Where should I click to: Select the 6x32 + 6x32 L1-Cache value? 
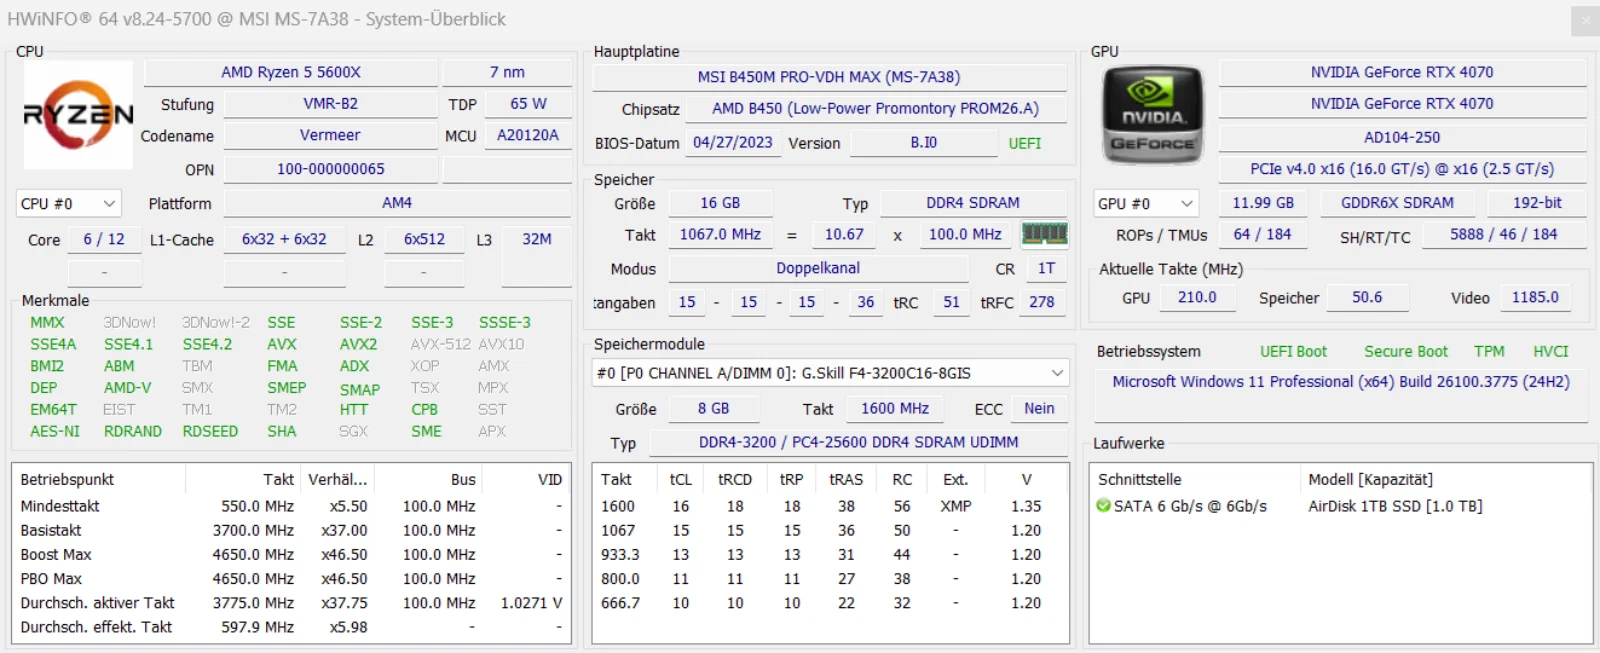pyautogui.click(x=284, y=240)
